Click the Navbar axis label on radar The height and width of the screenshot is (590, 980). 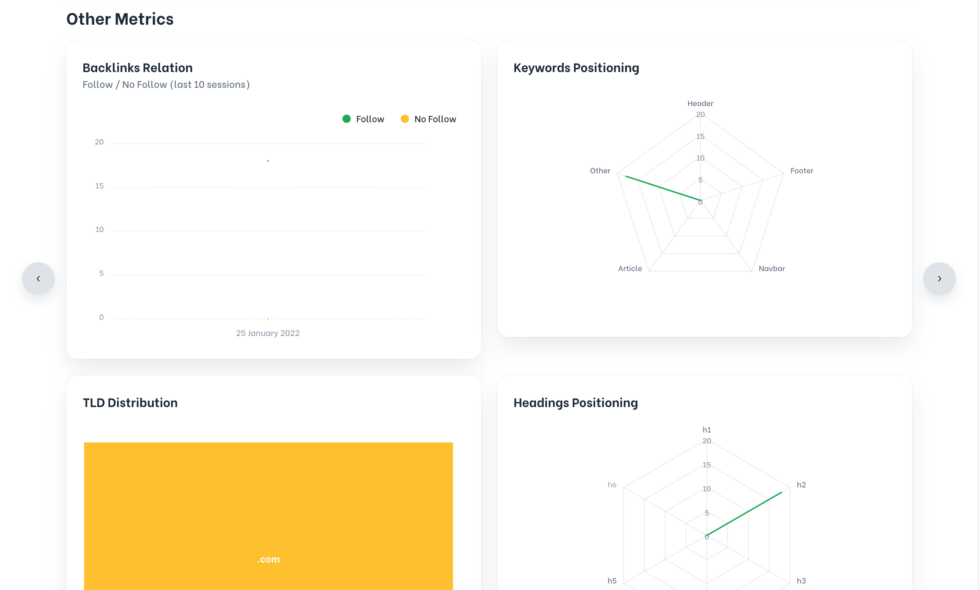click(x=771, y=269)
